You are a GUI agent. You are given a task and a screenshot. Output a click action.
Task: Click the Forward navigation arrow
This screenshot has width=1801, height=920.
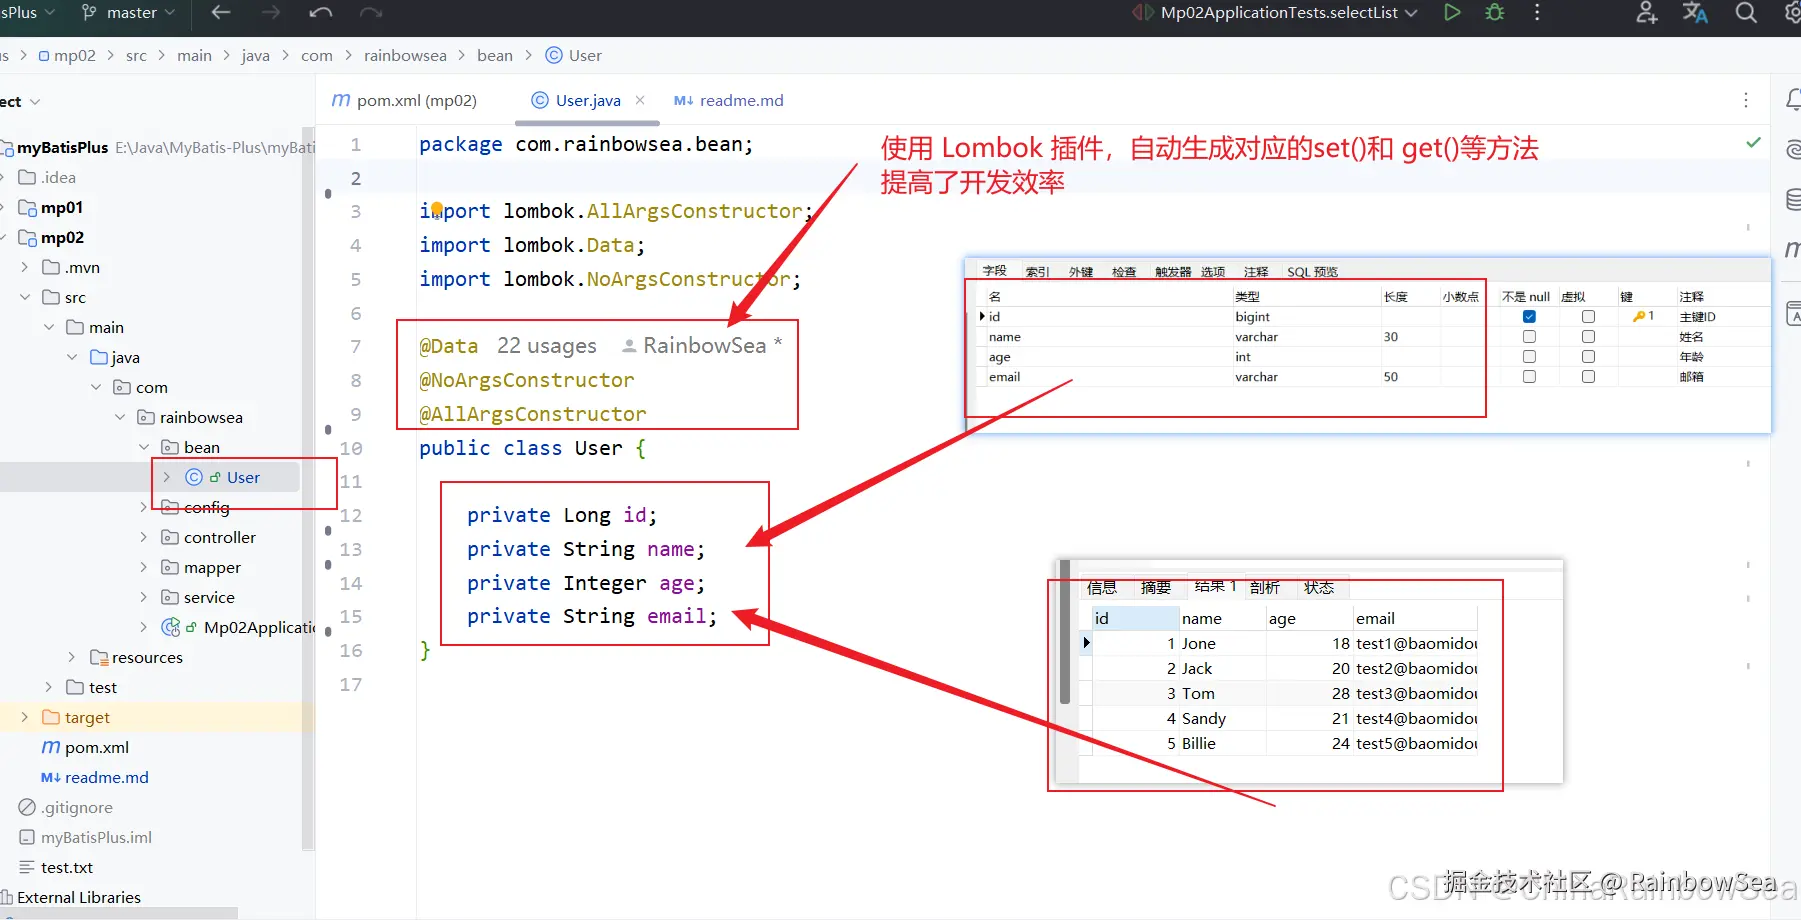click(271, 12)
